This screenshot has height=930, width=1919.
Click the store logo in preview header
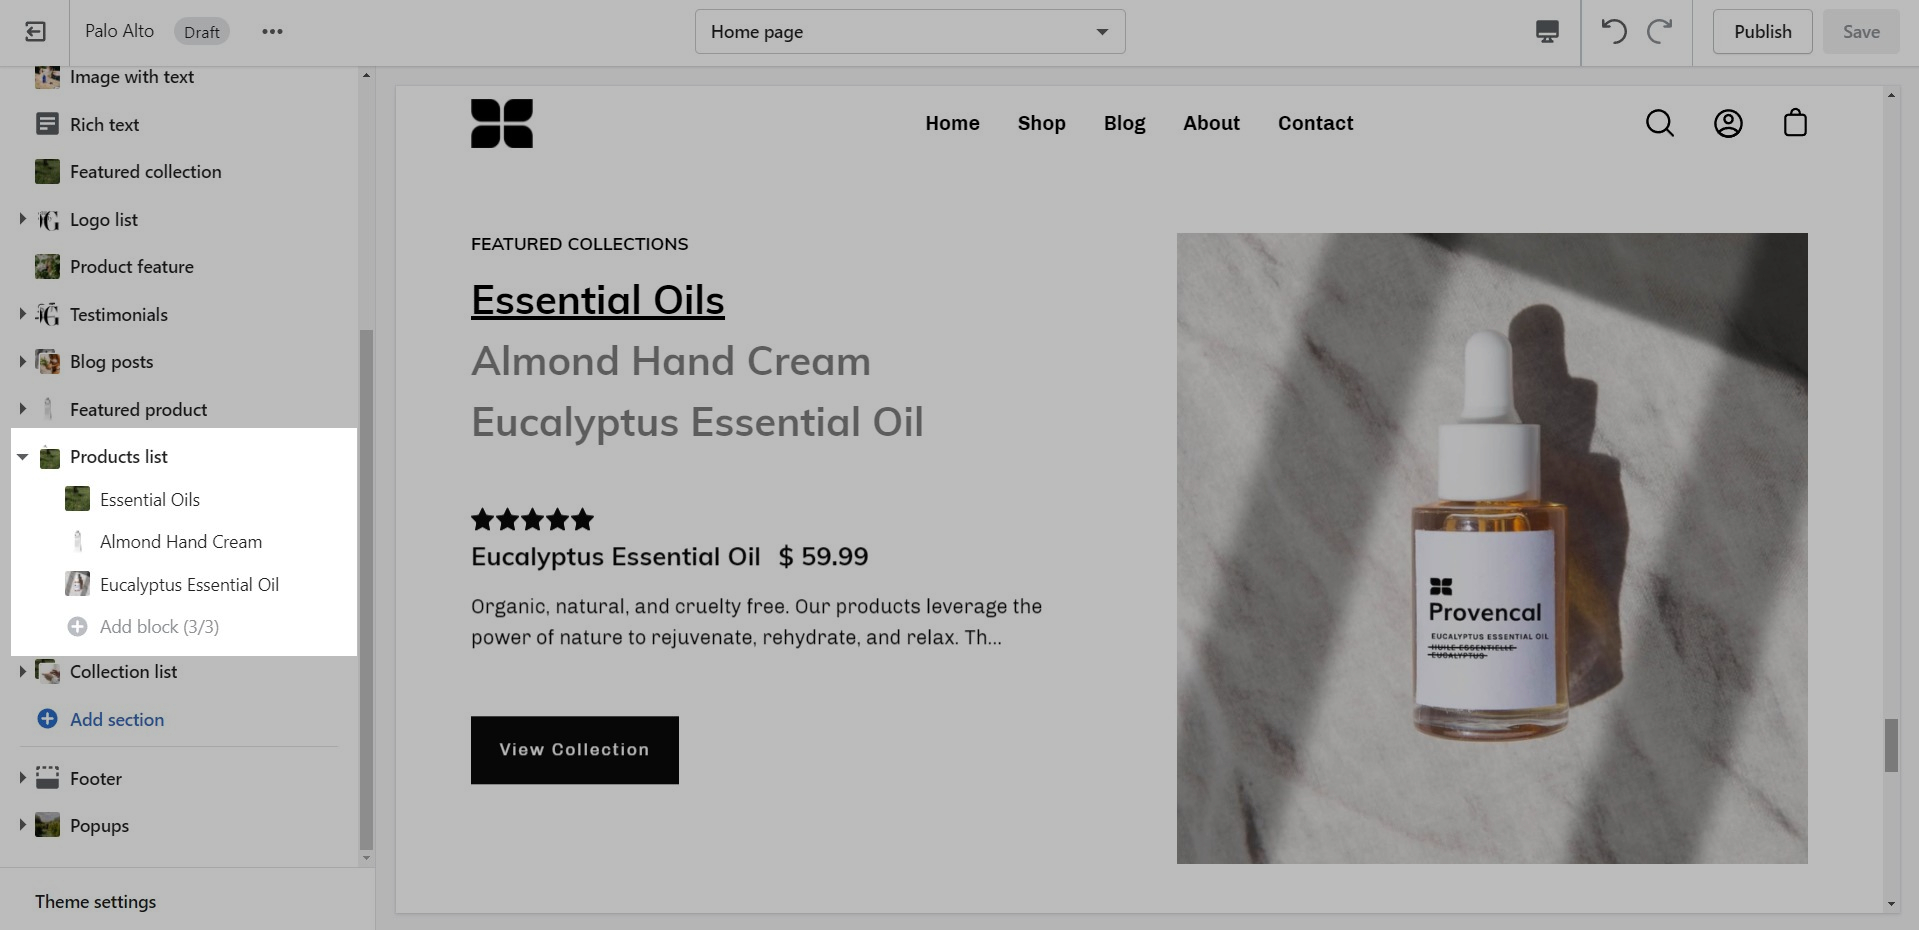pos(502,123)
